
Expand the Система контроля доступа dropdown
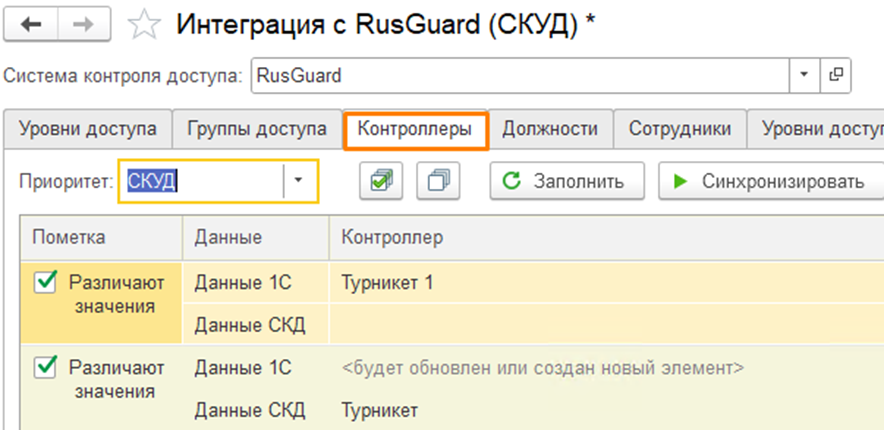coord(804,74)
